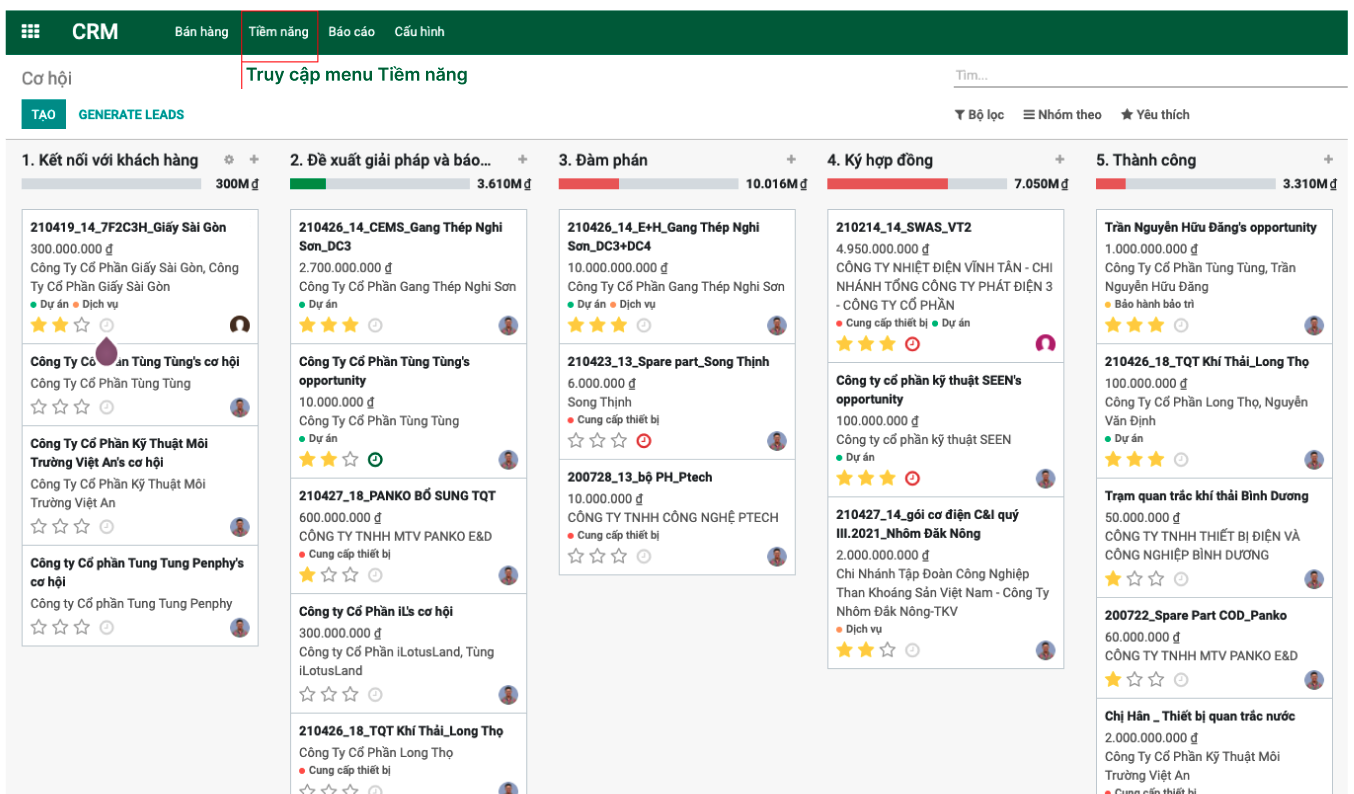Viewport: 1354px width, 794px height.
Task: Set first star priority on 200728_13_bộ PH_Ptech card
Action: pyautogui.click(x=576, y=556)
